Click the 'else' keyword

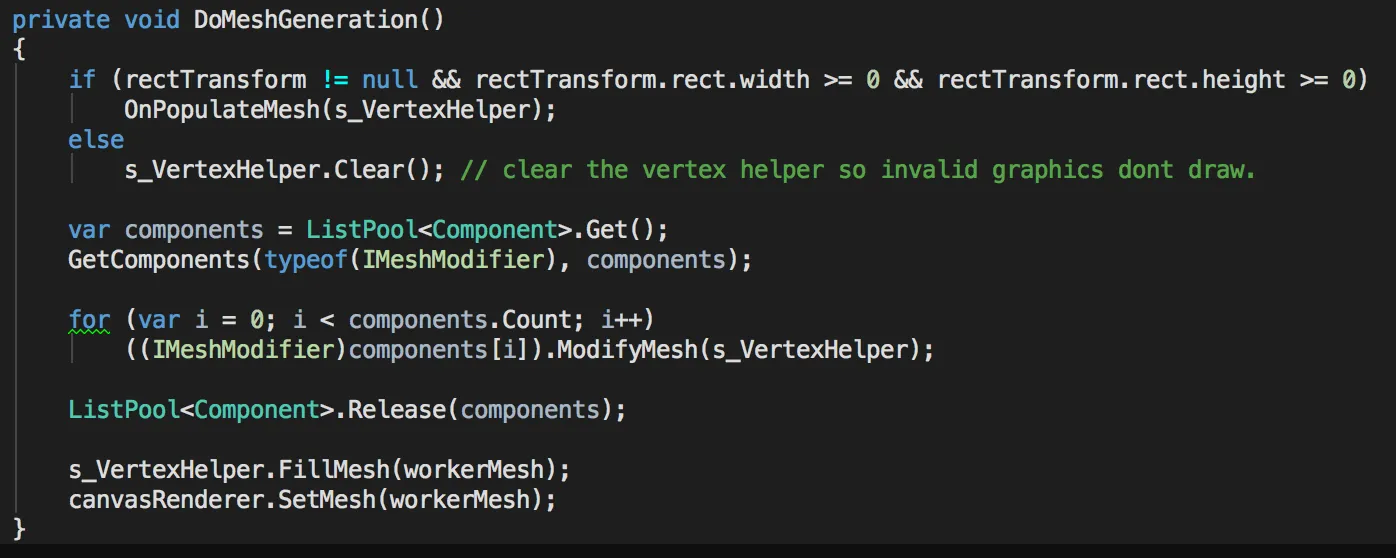96,140
